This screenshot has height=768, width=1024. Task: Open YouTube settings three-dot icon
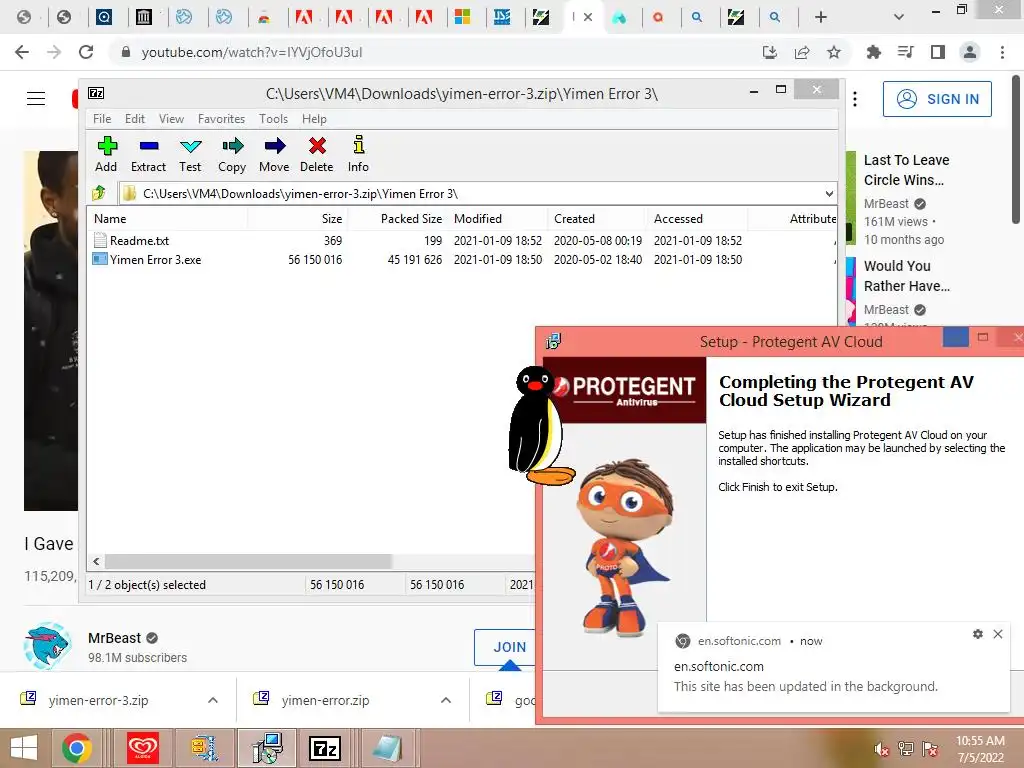coord(855,99)
